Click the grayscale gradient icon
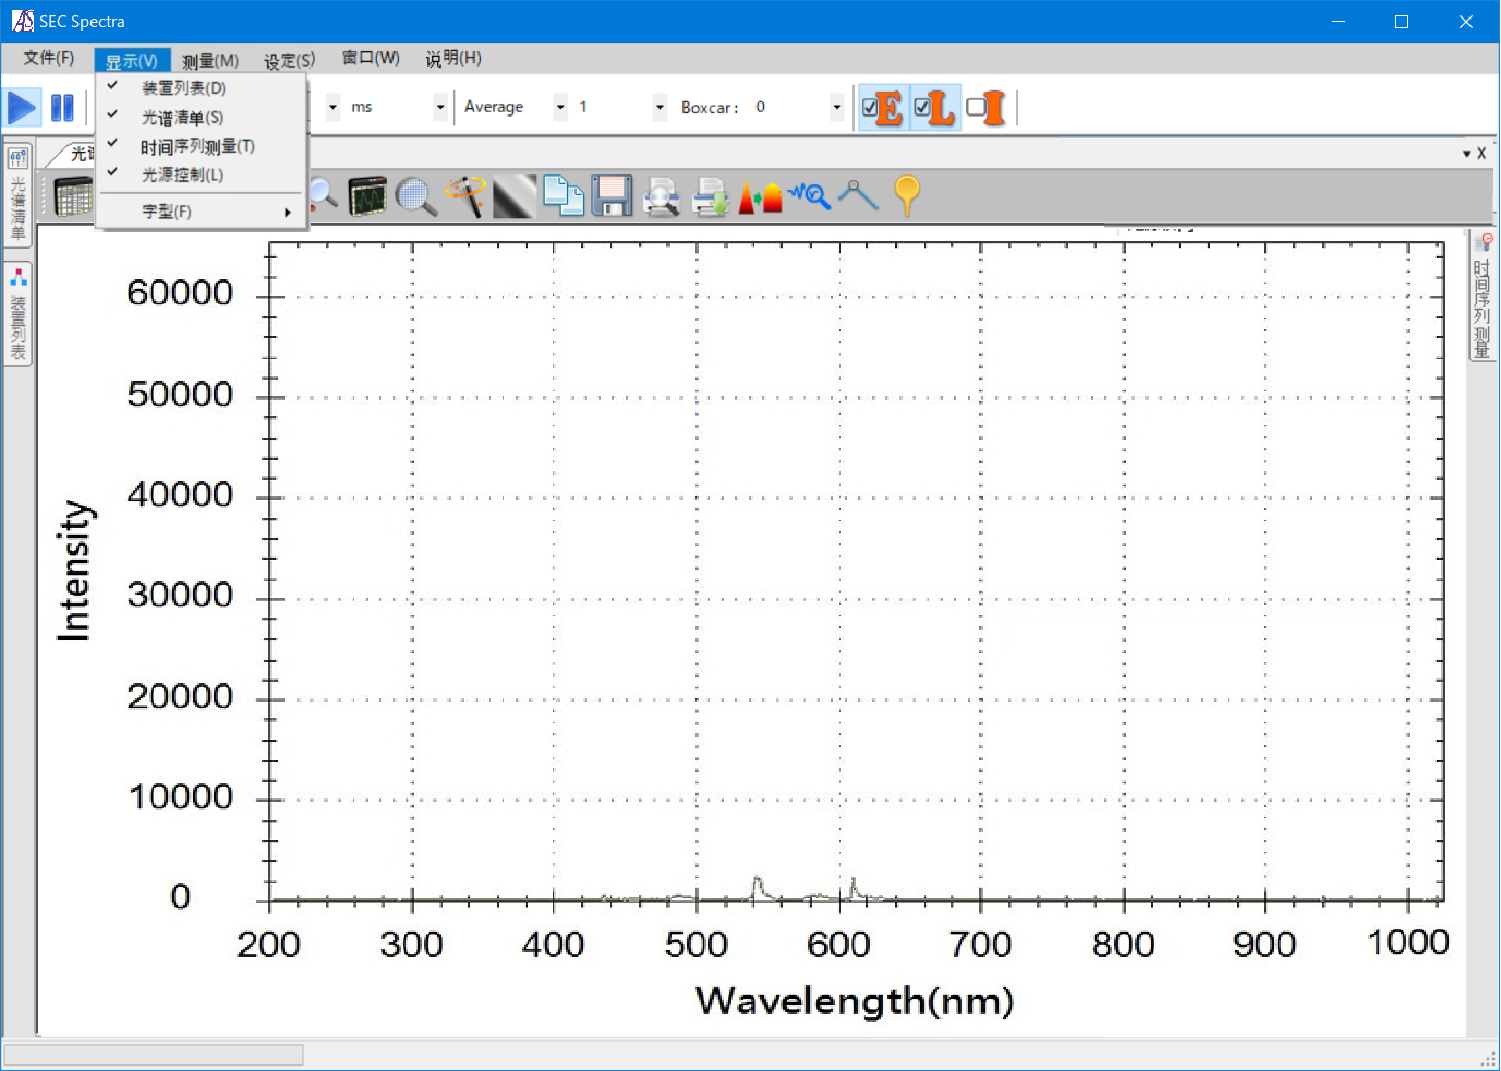 [x=514, y=196]
